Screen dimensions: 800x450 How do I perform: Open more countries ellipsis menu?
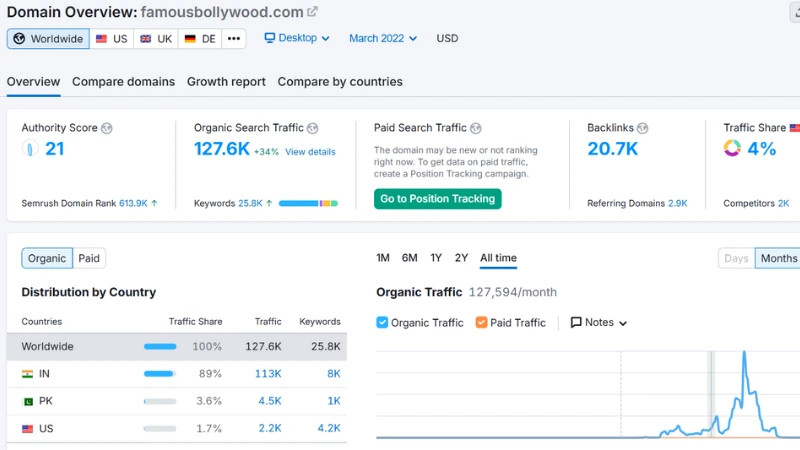pyautogui.click(x=234, y=39)
